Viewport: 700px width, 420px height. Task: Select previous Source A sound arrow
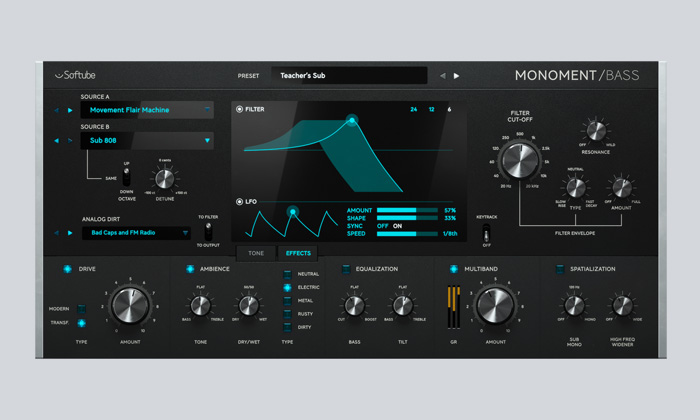pyautogui.click(x=56, y=110)
